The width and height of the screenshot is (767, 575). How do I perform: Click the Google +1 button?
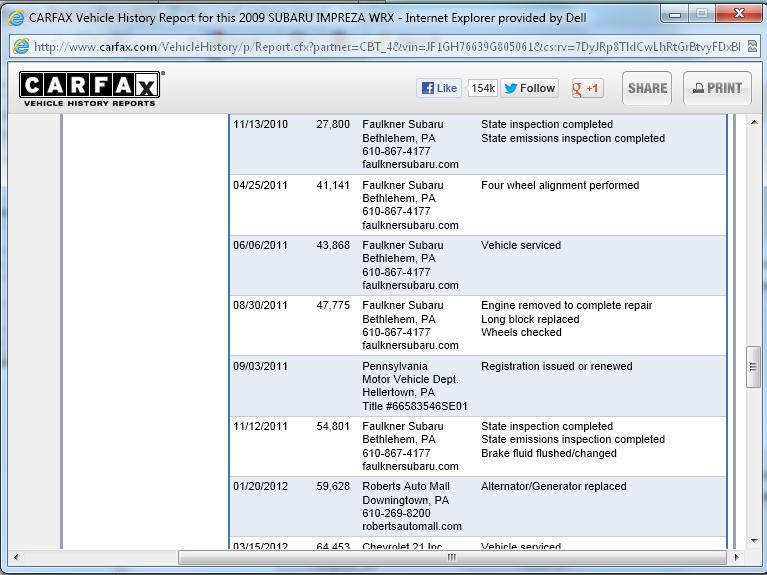(x=587, y=88)
